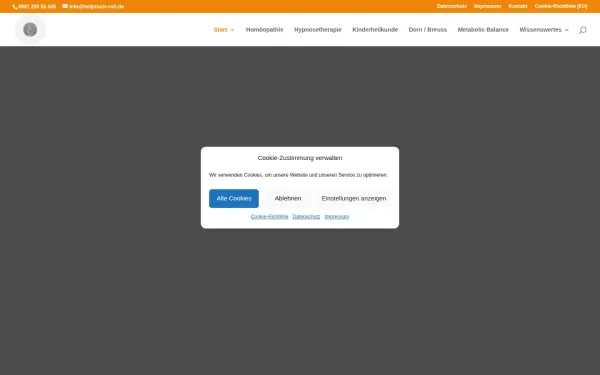Go to Kinderheilkunde menu item
This screenshot has width=600, height=375.
[x=375, y=29]
